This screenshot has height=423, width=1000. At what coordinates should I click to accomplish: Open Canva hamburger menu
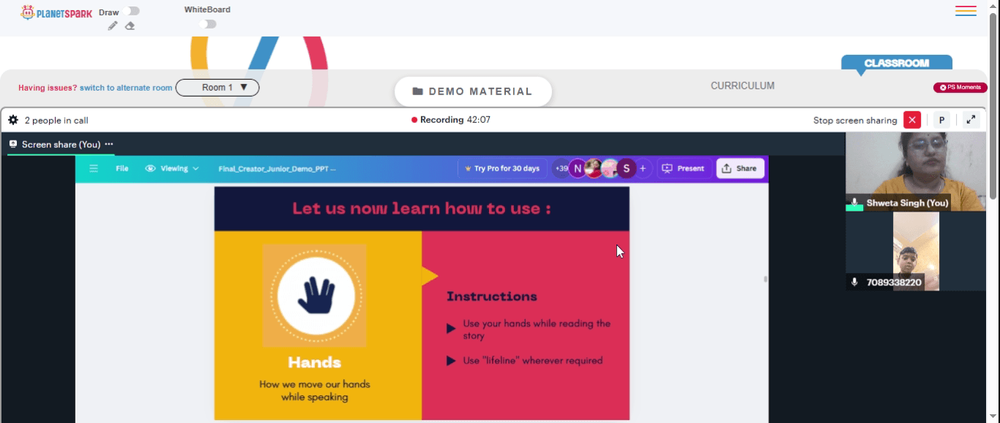(x=94, y=168)
